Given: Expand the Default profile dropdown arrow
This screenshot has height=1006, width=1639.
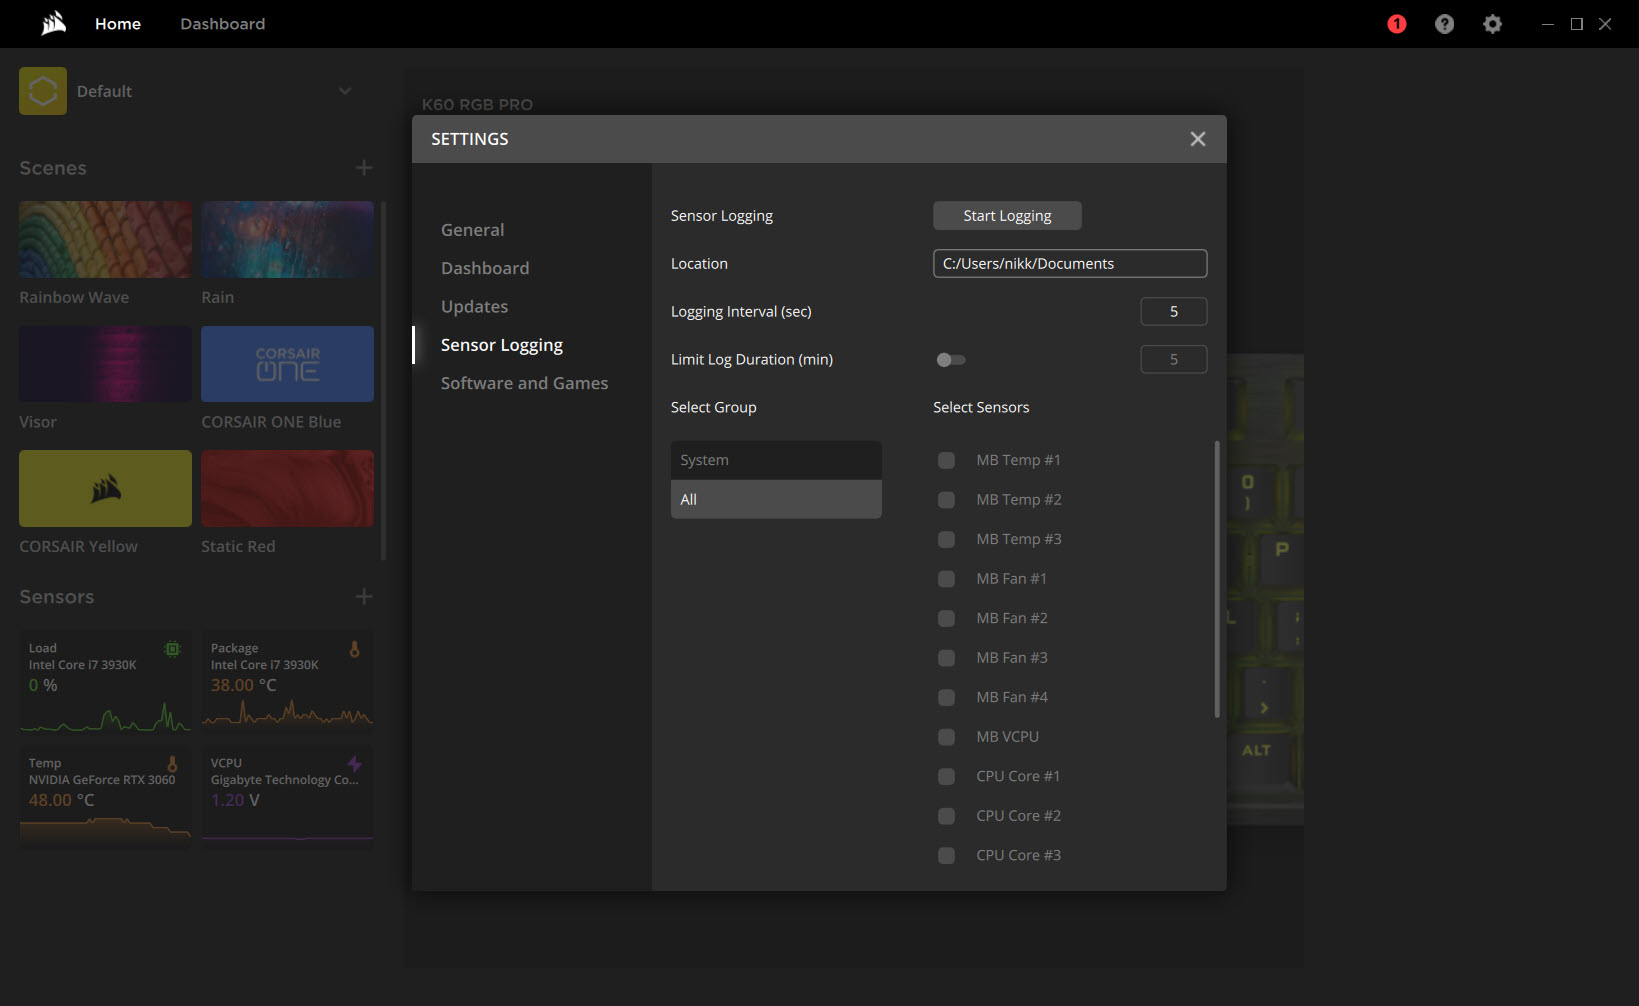Looking at the screenshot, I should (345, 91).
